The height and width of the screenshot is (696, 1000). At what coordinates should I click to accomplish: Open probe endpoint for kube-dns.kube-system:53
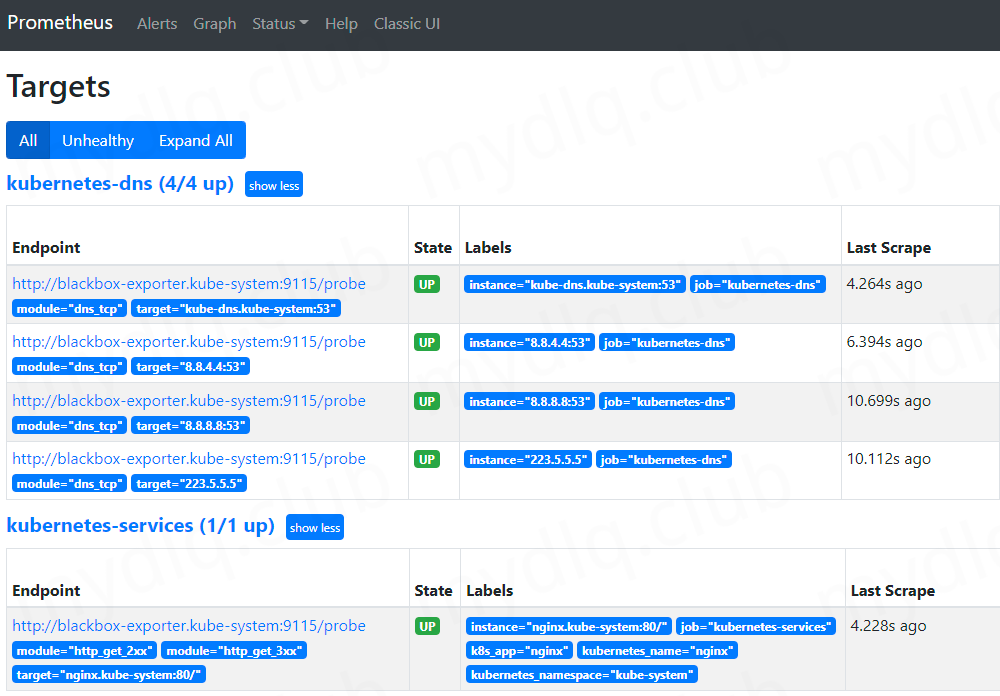(189, 284)
